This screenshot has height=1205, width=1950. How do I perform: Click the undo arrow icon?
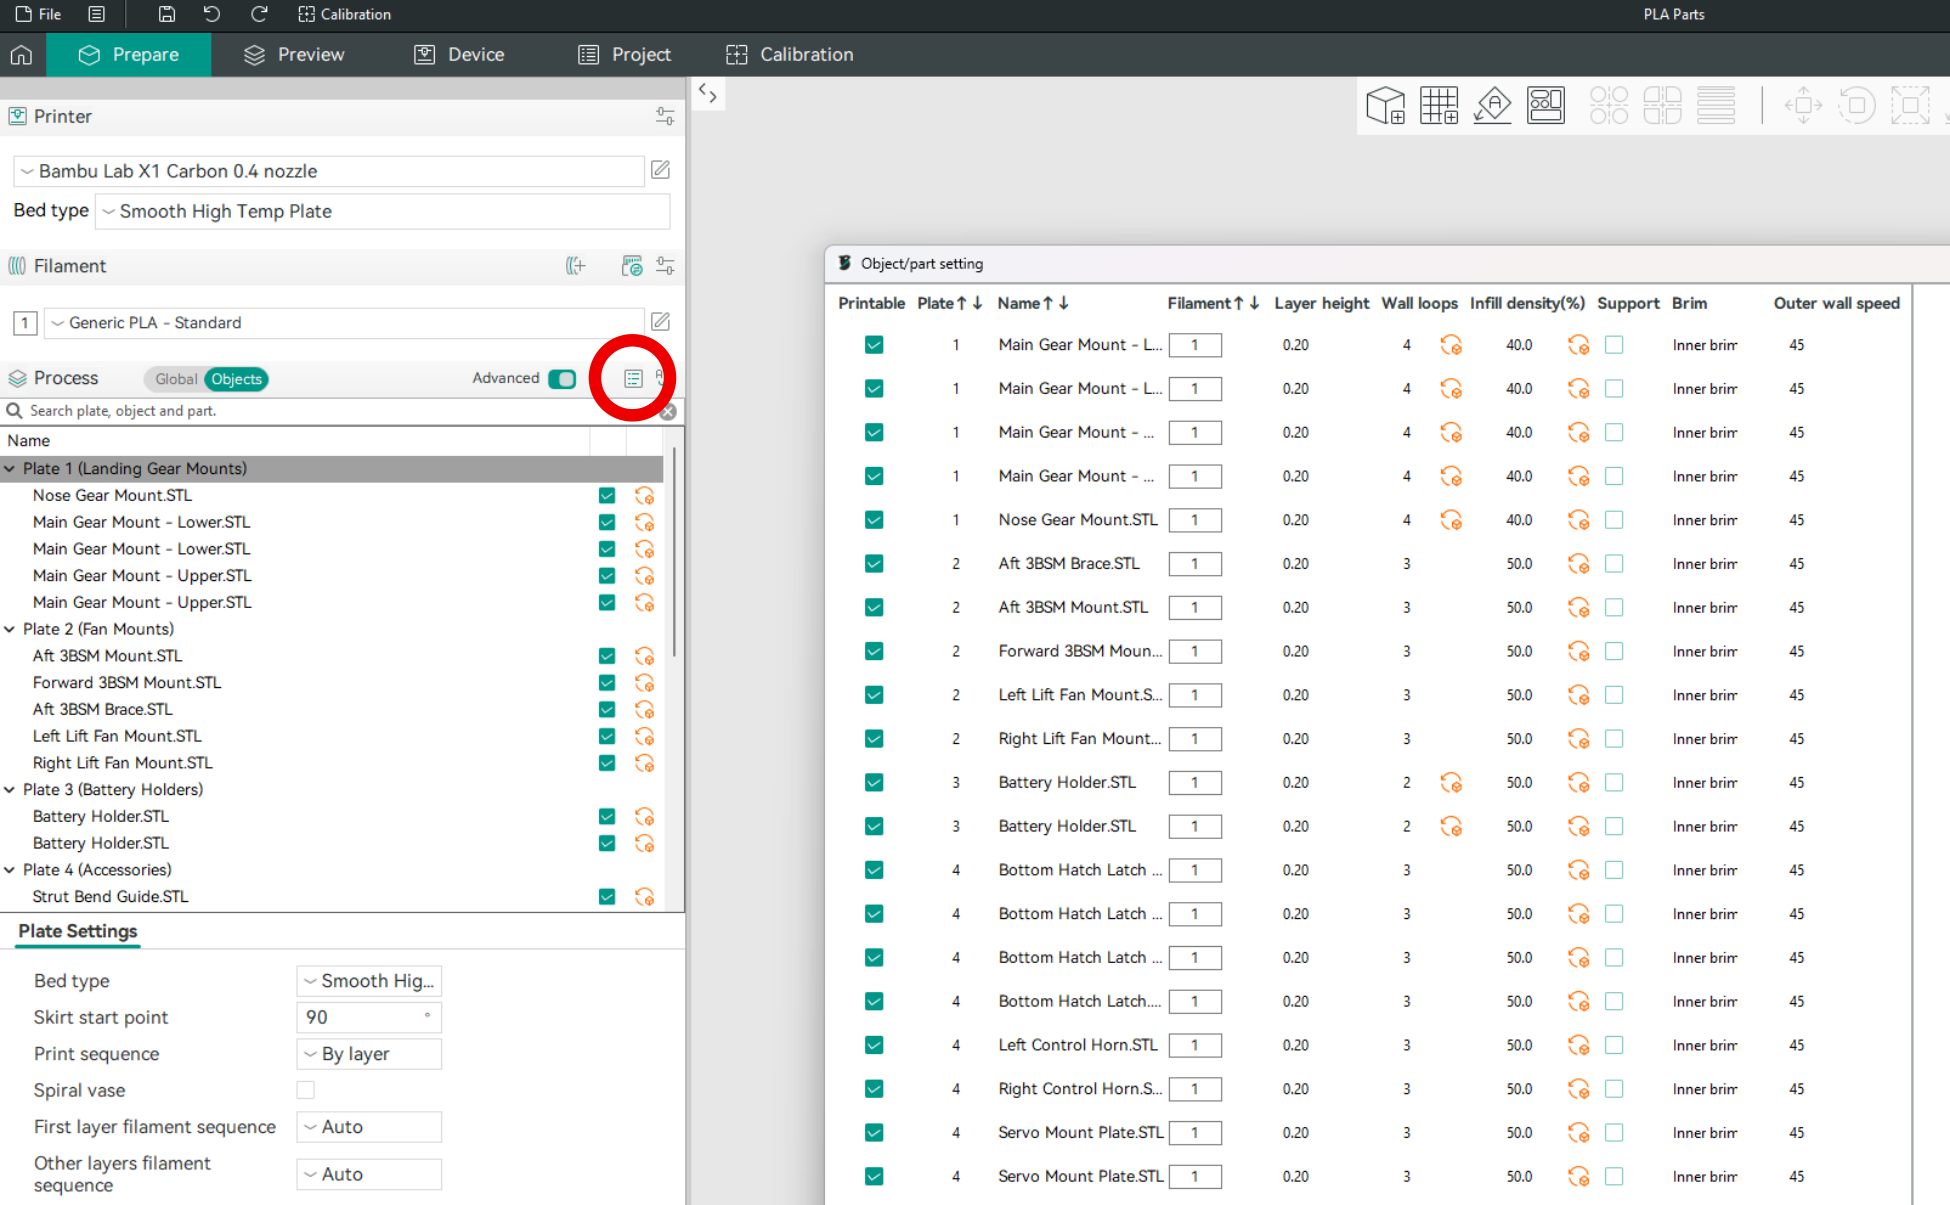pyautogui.click(x=212, y=14)
